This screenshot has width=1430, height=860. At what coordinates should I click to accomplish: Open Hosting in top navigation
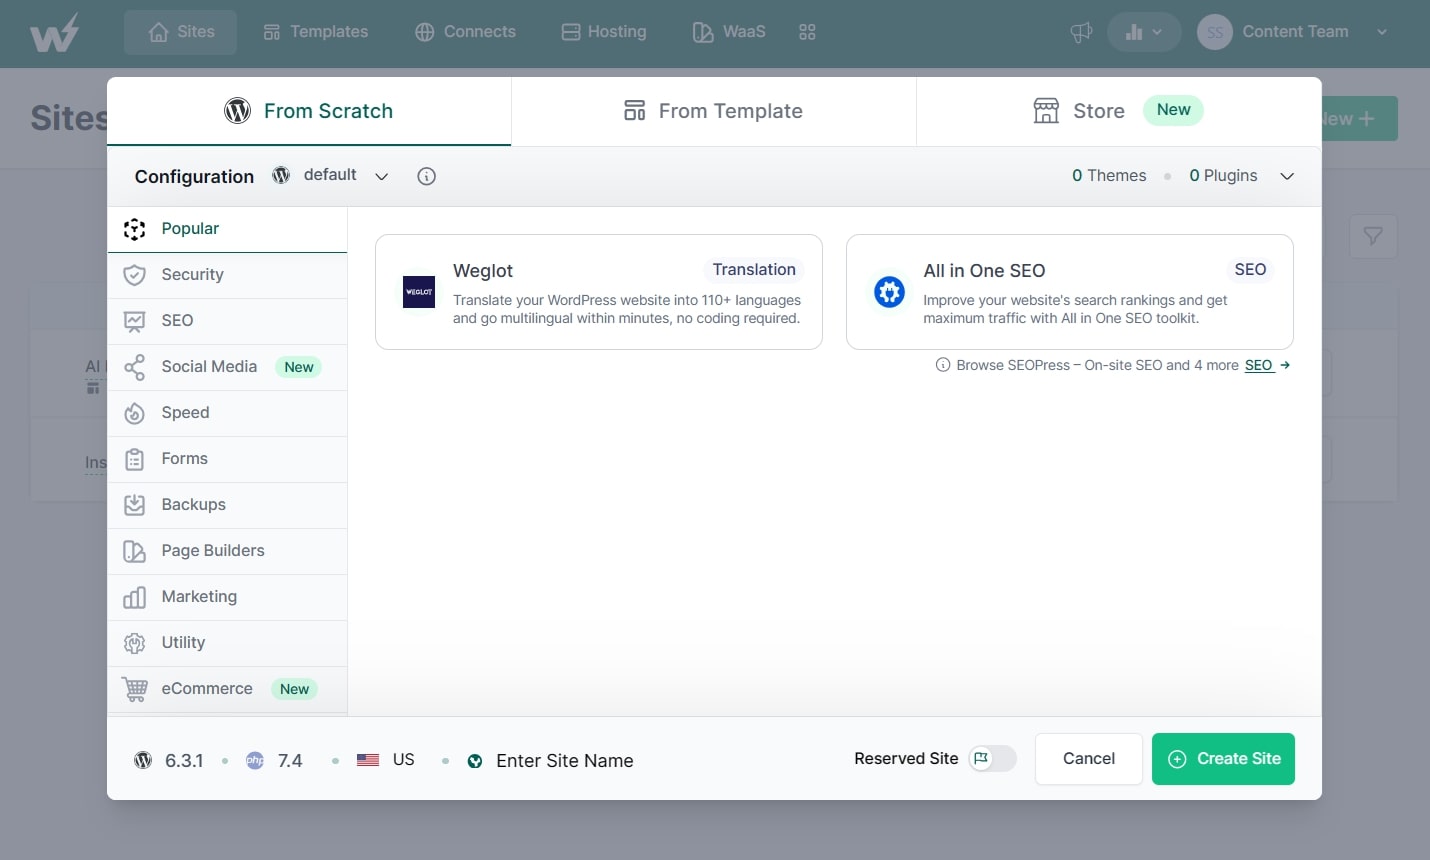pos(604,32)
